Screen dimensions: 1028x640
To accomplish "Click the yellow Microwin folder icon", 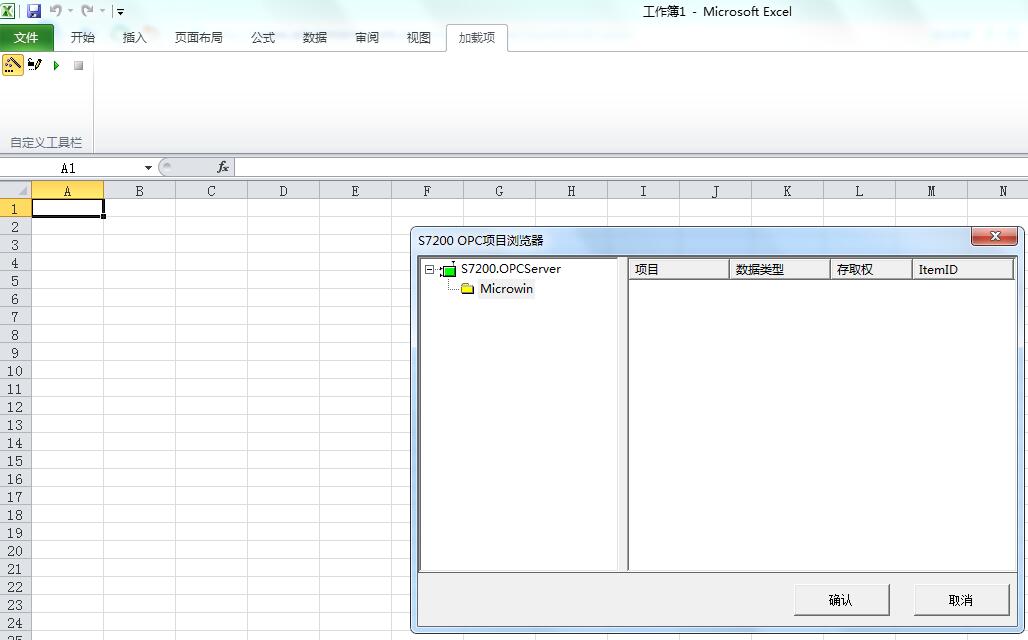I will coord(467,289).
